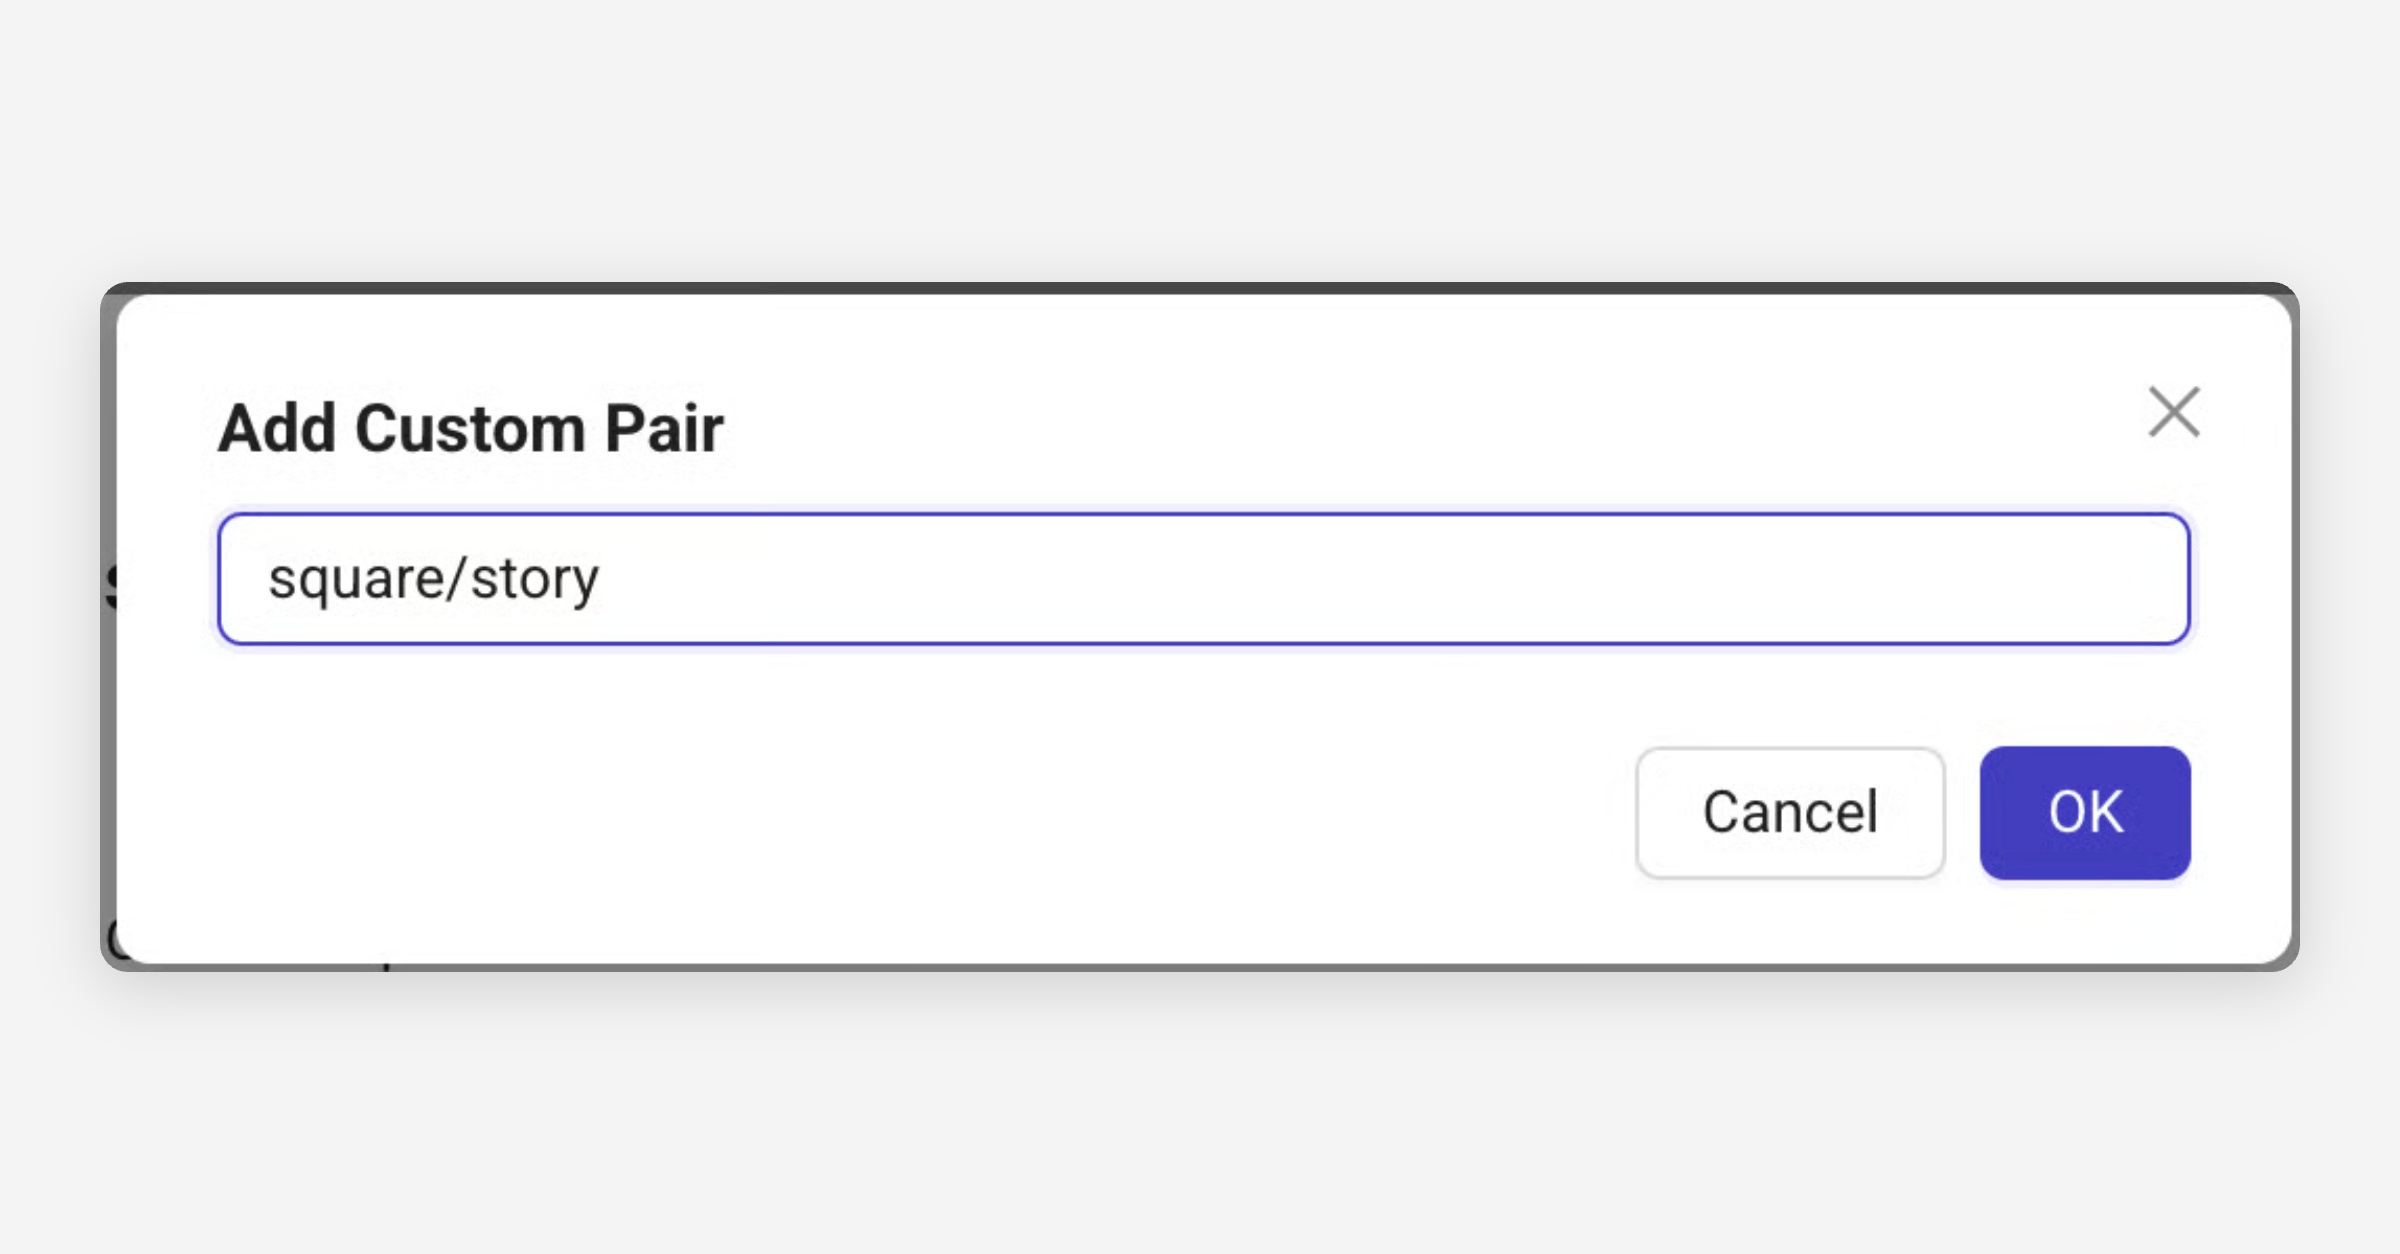Click the "square/story" text in the input
The height and width of the screenshot is (1254, 2400).
pos(434,579)
